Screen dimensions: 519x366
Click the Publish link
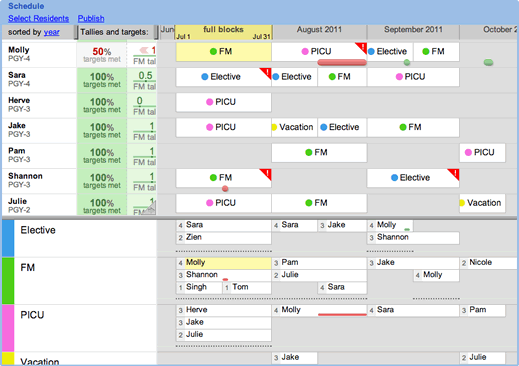pos(91,18)
